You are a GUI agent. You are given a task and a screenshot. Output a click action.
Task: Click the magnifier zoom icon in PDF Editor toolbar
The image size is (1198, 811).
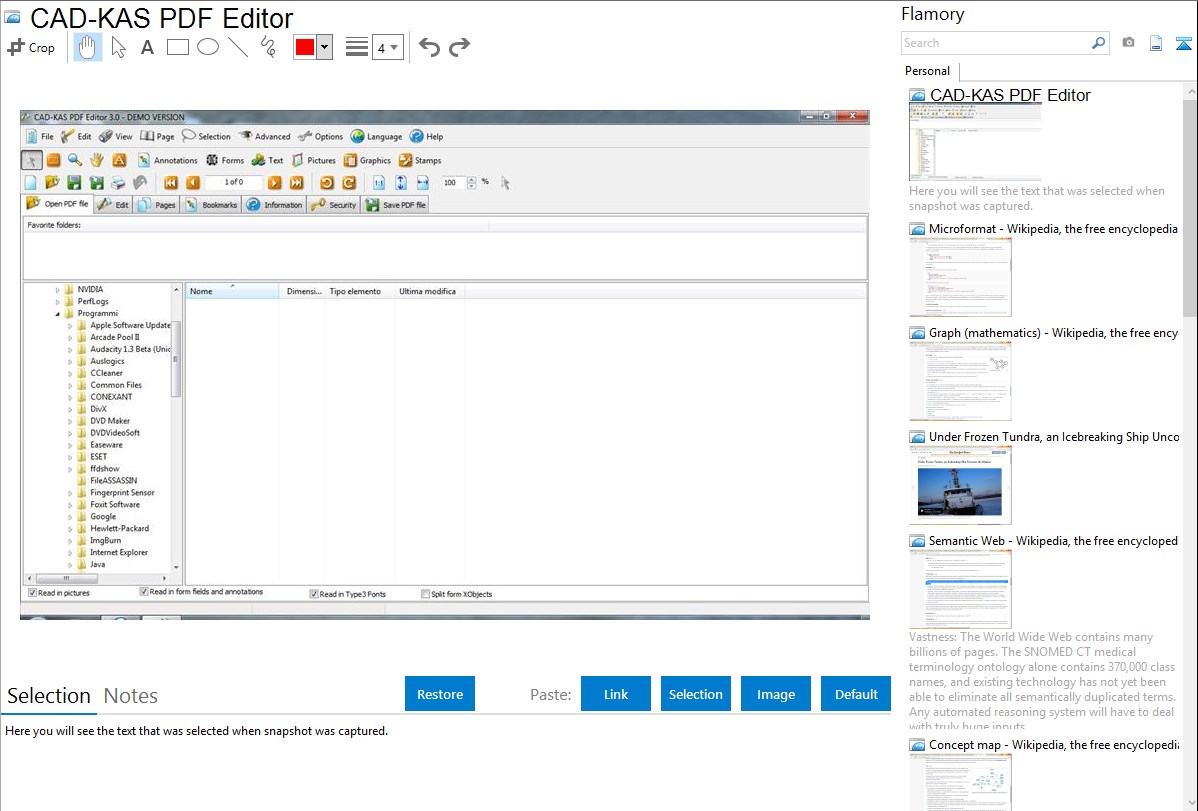[75, 160]
